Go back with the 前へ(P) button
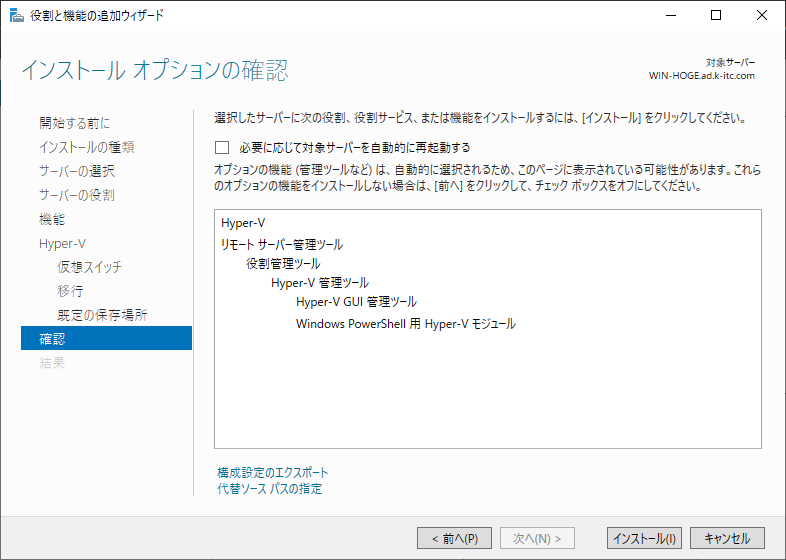The image size is (786, 560). pos(454,538)
